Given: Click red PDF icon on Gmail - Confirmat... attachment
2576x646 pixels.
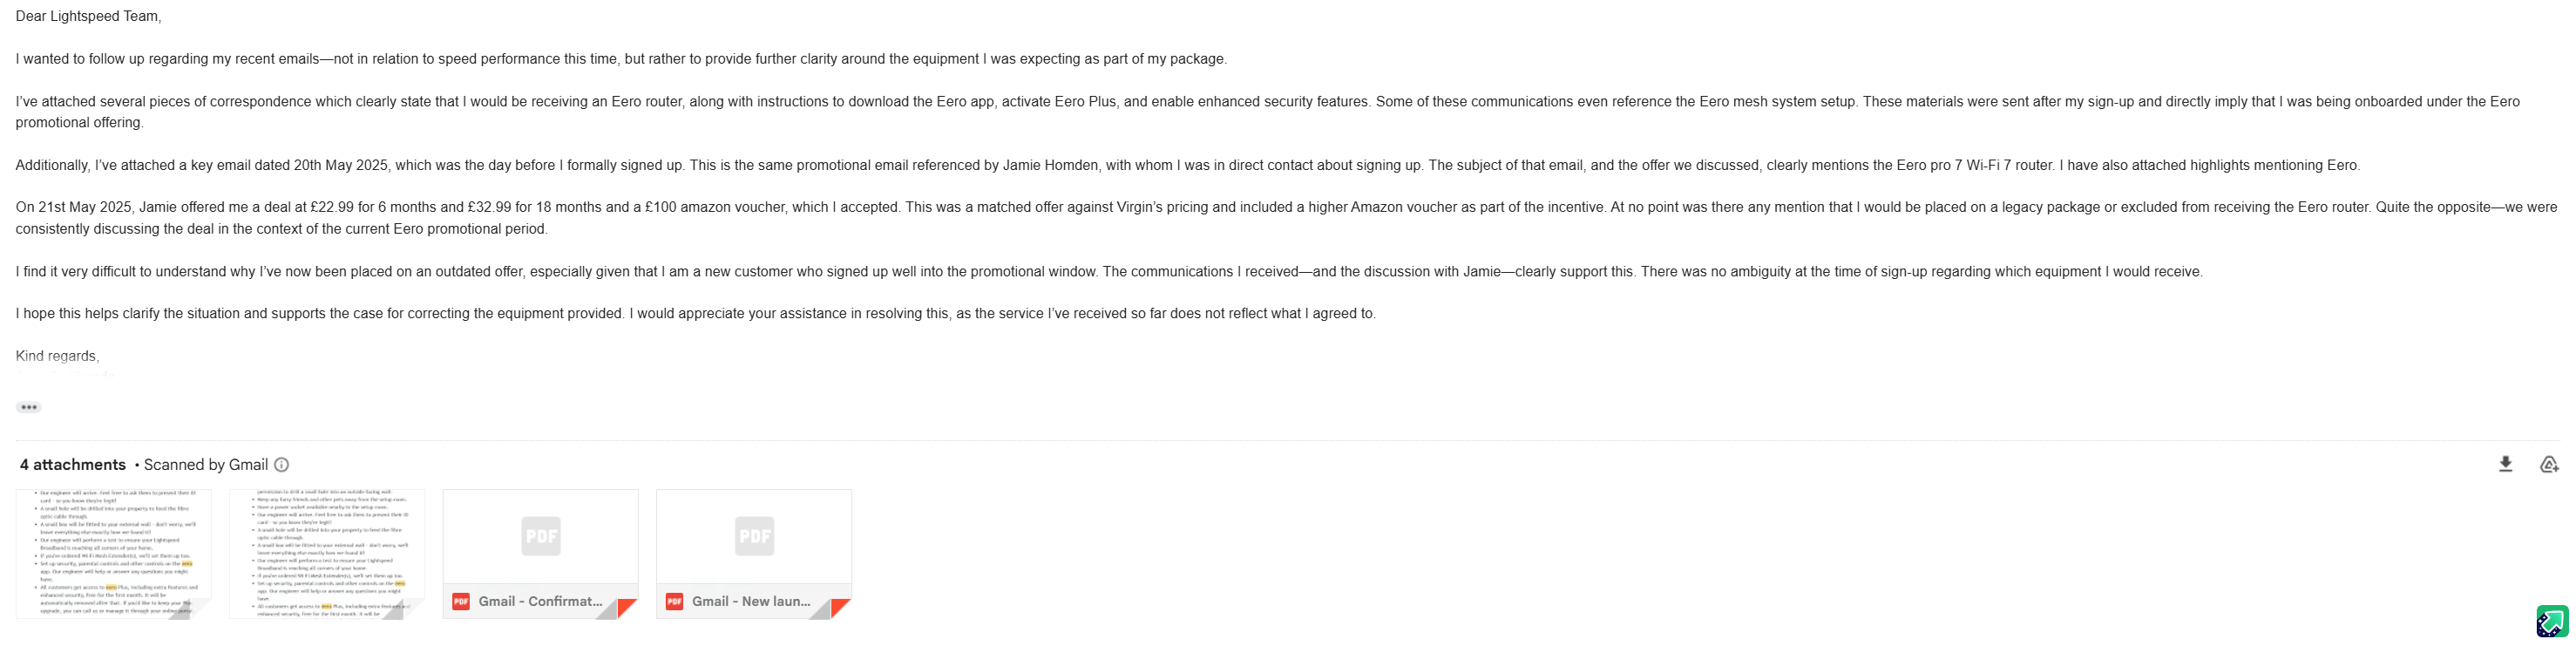Looking at the screenshot, I should 461,601.
